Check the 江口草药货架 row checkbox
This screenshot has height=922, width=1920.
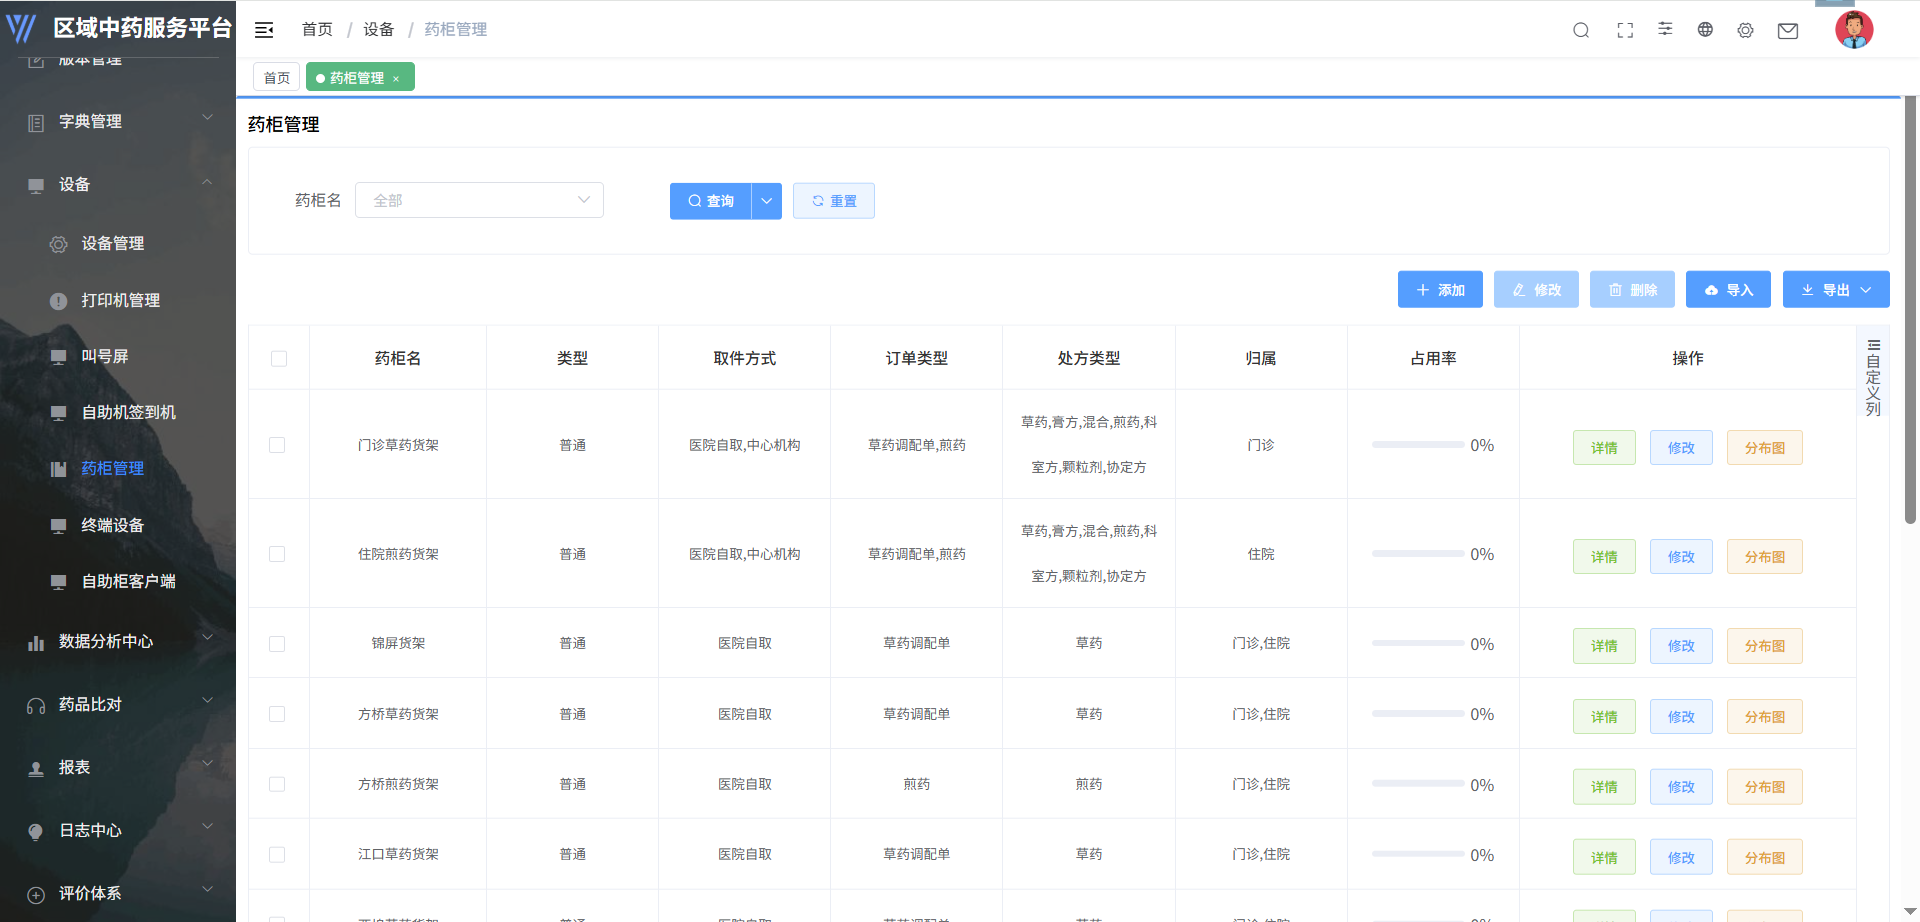277,855
